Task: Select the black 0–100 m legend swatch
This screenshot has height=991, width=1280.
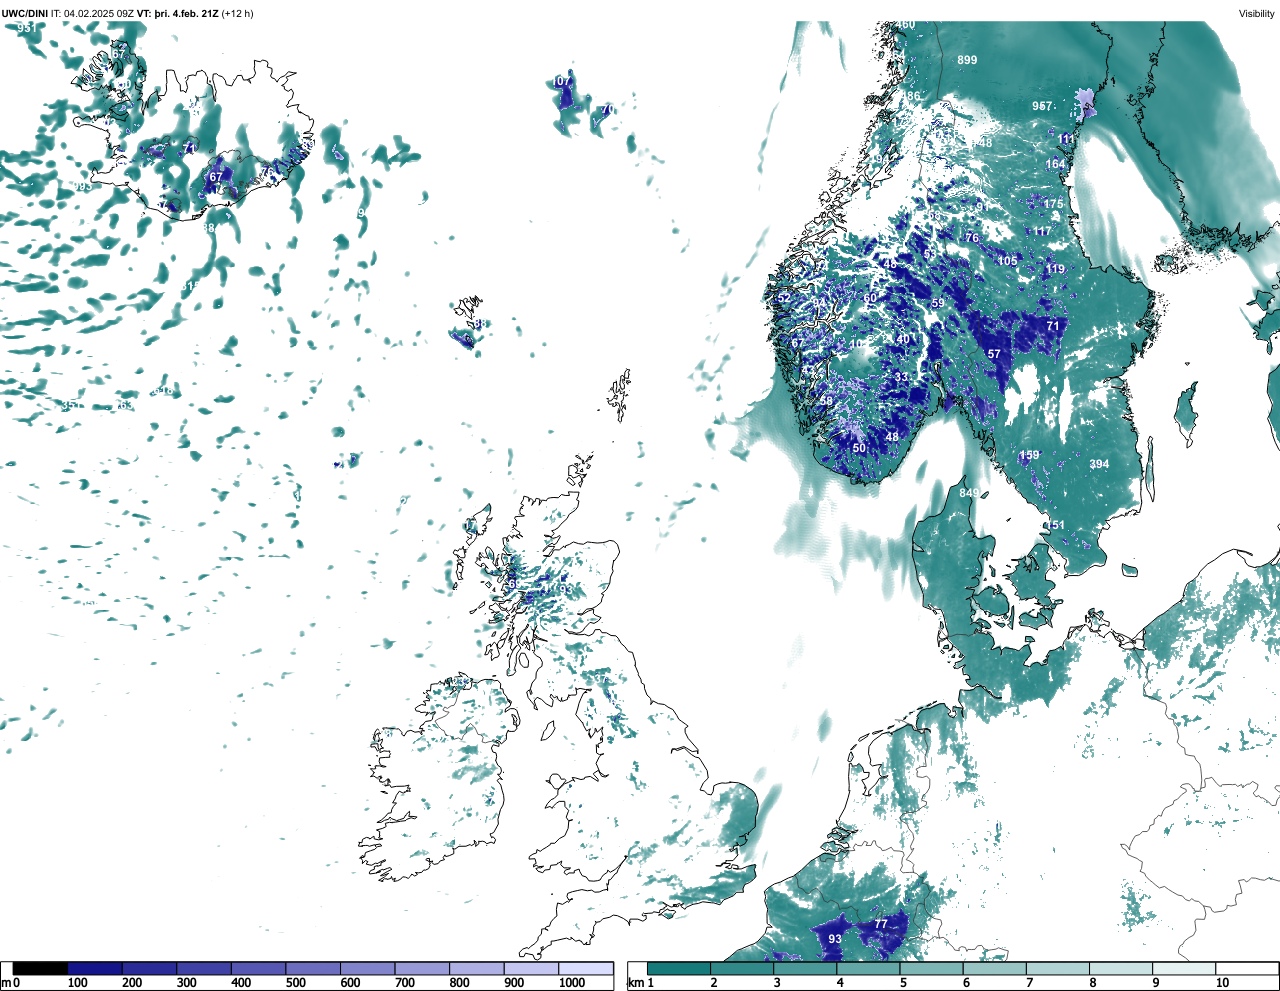Action: (x=41, y=969)
